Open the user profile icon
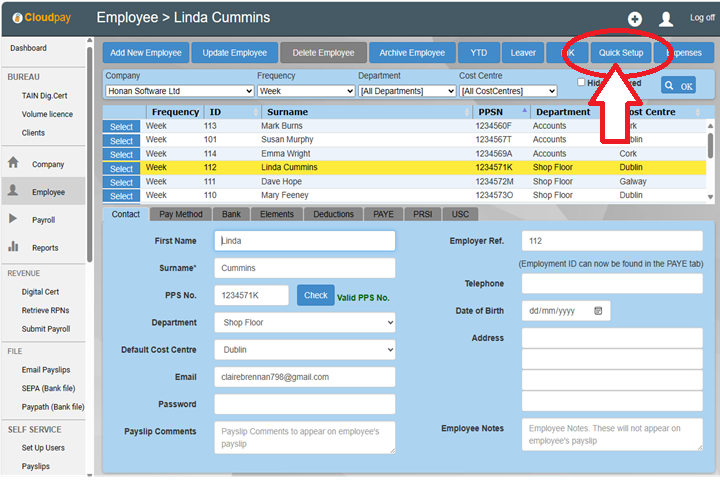 pos(665,19)
